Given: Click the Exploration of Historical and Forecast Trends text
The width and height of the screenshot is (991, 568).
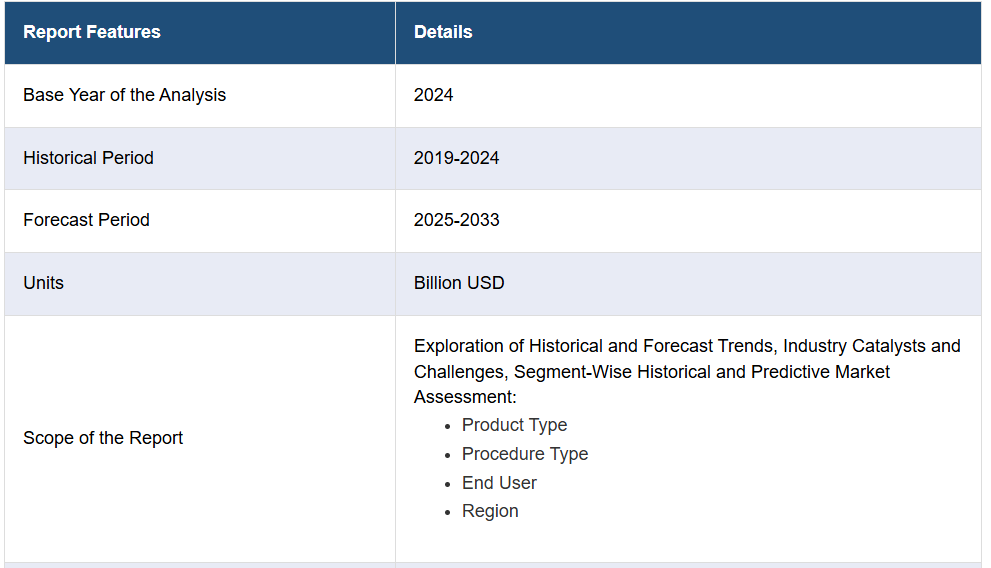Looking at the screenshot, I should point(595,346).
